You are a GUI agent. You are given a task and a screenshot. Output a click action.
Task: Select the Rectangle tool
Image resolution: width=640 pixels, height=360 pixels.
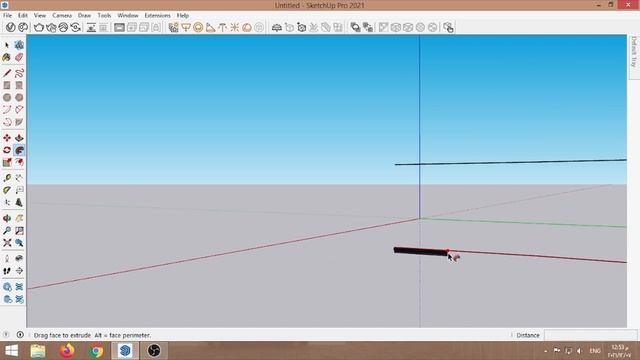(x=7, y=86)
